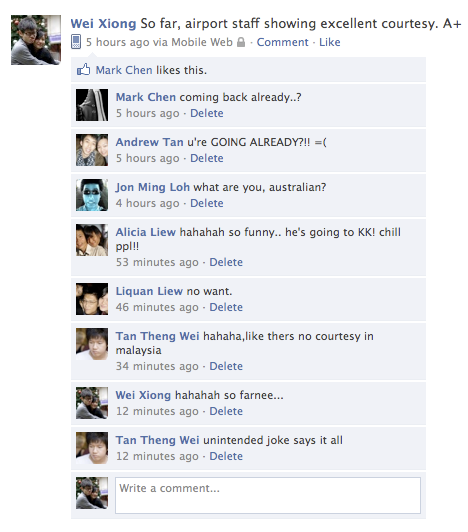Screen dimensions: 468x532
Task: Open Liquan Liew's comment avatar
Action: [x=92, y=299]
